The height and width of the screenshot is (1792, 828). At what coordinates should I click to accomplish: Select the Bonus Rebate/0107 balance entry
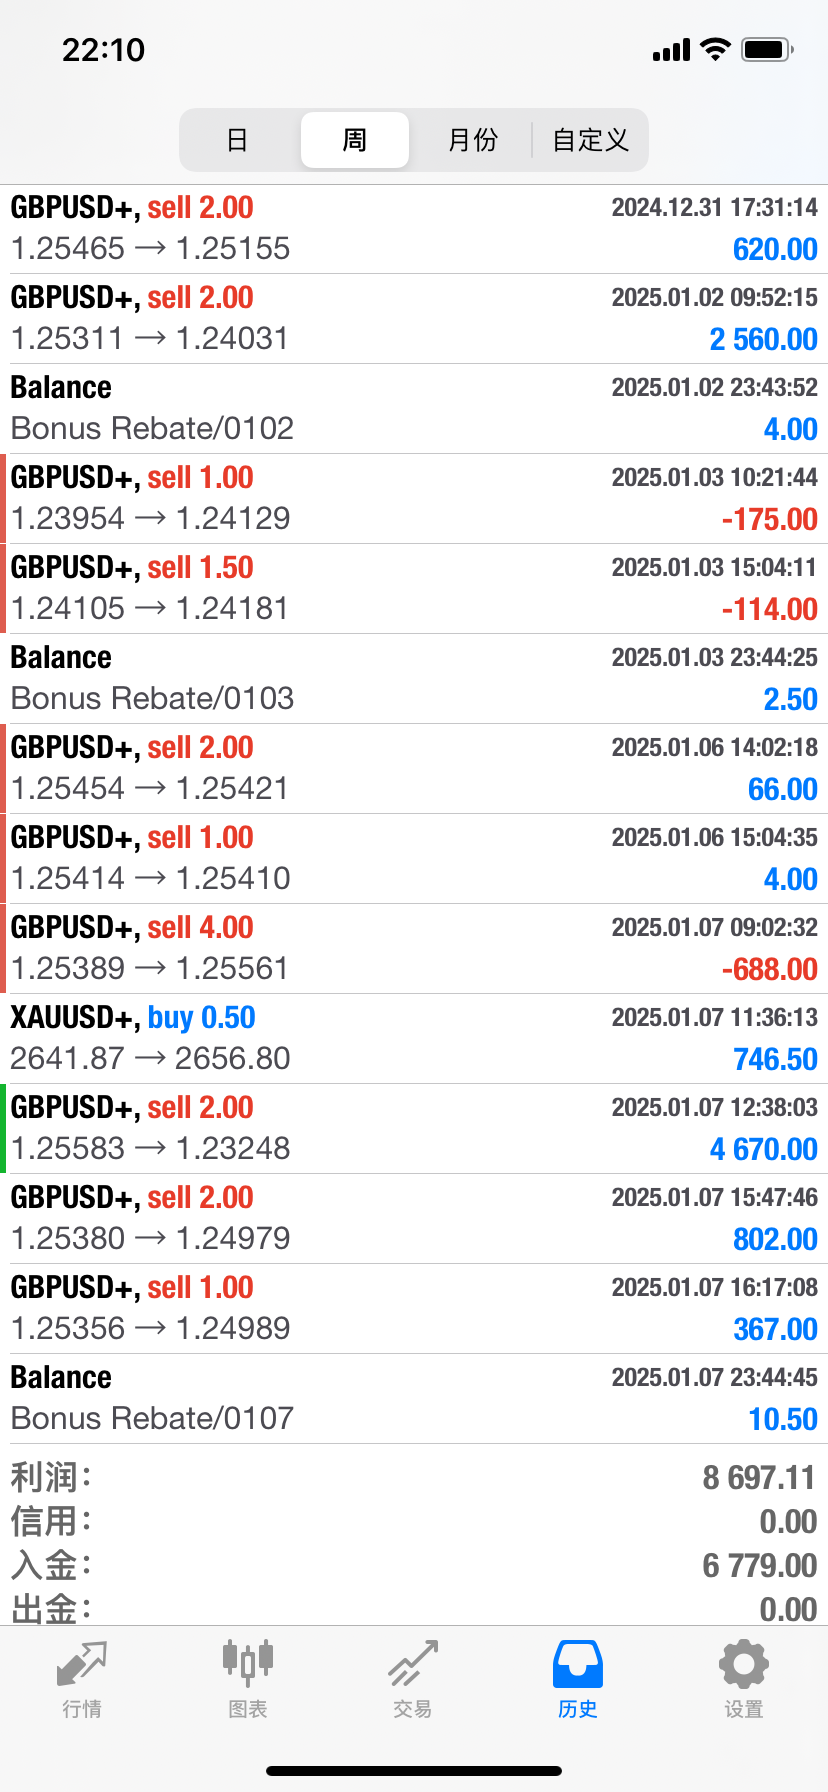click(414, 1399)
